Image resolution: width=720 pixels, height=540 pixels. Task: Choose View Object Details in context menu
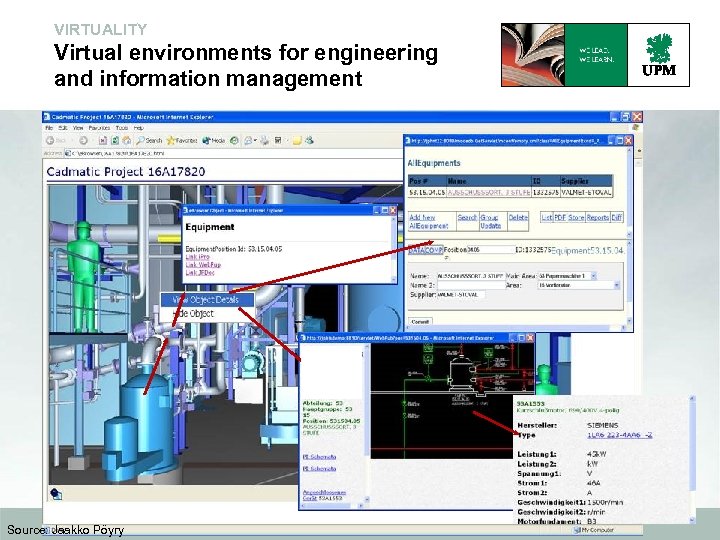point(207,300)
